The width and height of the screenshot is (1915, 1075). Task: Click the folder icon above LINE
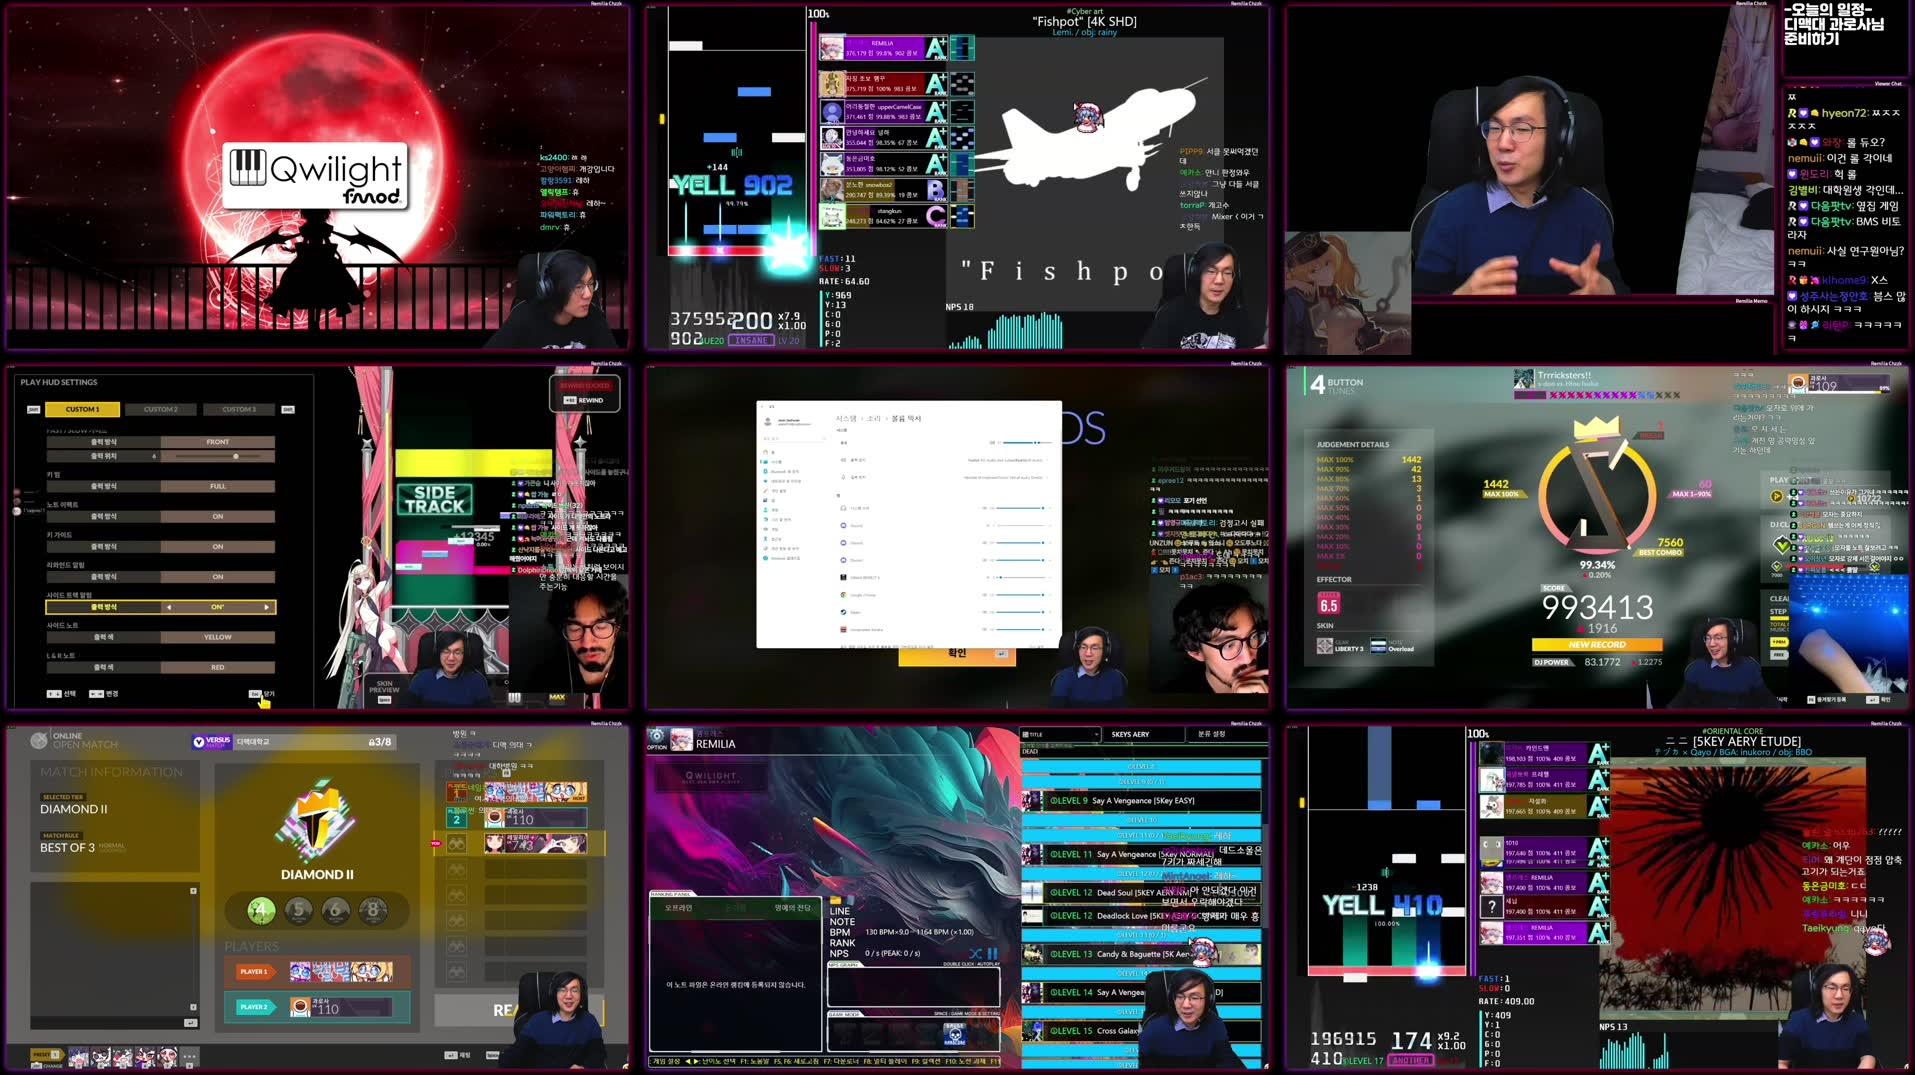[x=837, y=900]
